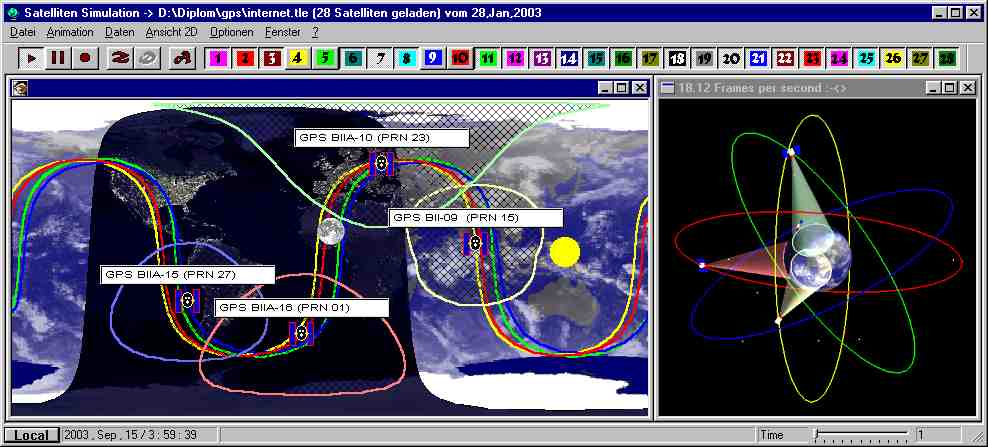Toggle satellite 14 navy button
Viewport: 988px width, 447px height.
569,59
